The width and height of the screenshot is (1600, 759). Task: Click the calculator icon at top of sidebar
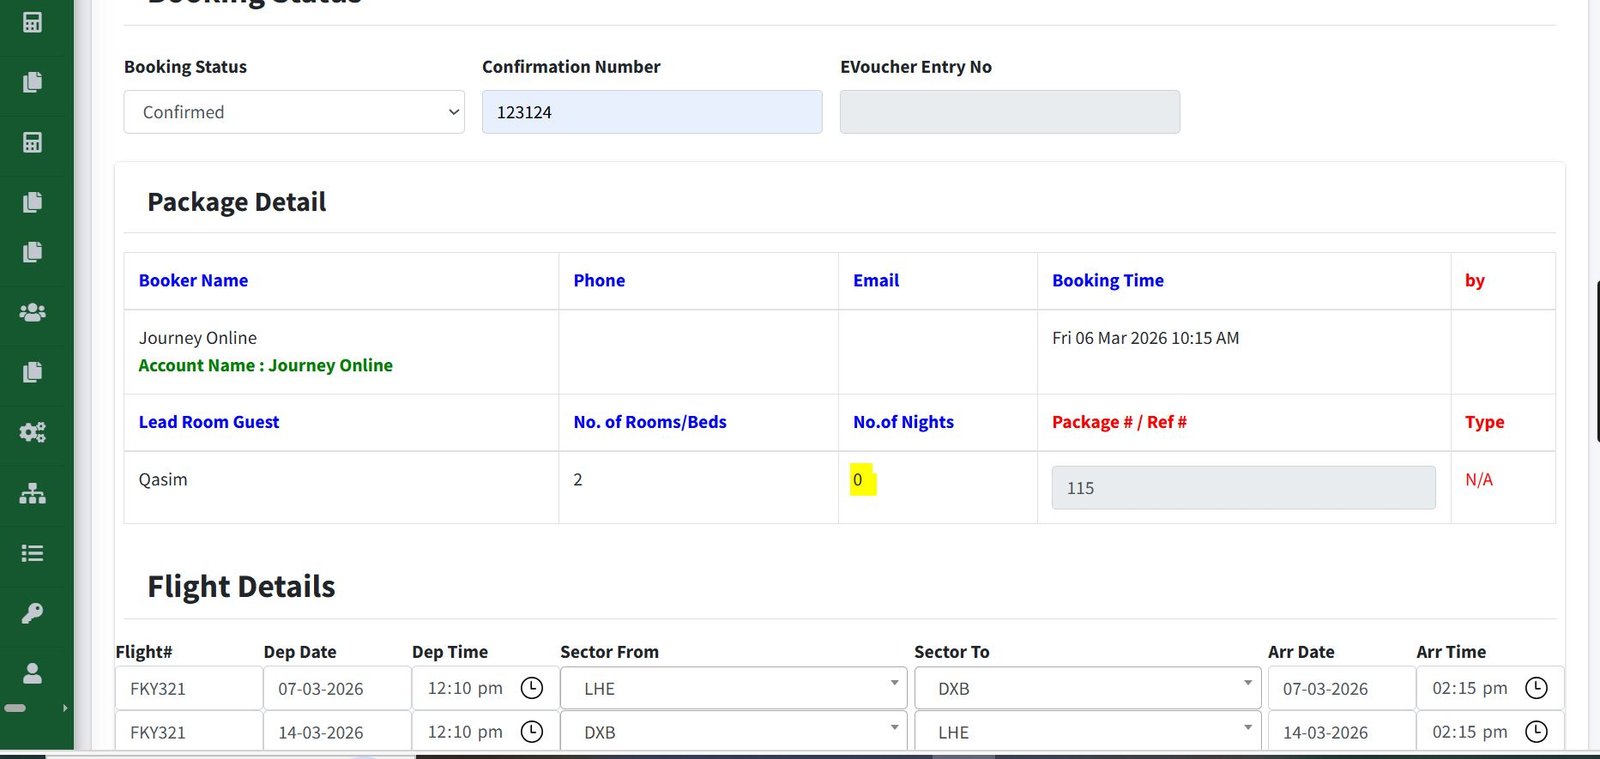tap(32, 22)
